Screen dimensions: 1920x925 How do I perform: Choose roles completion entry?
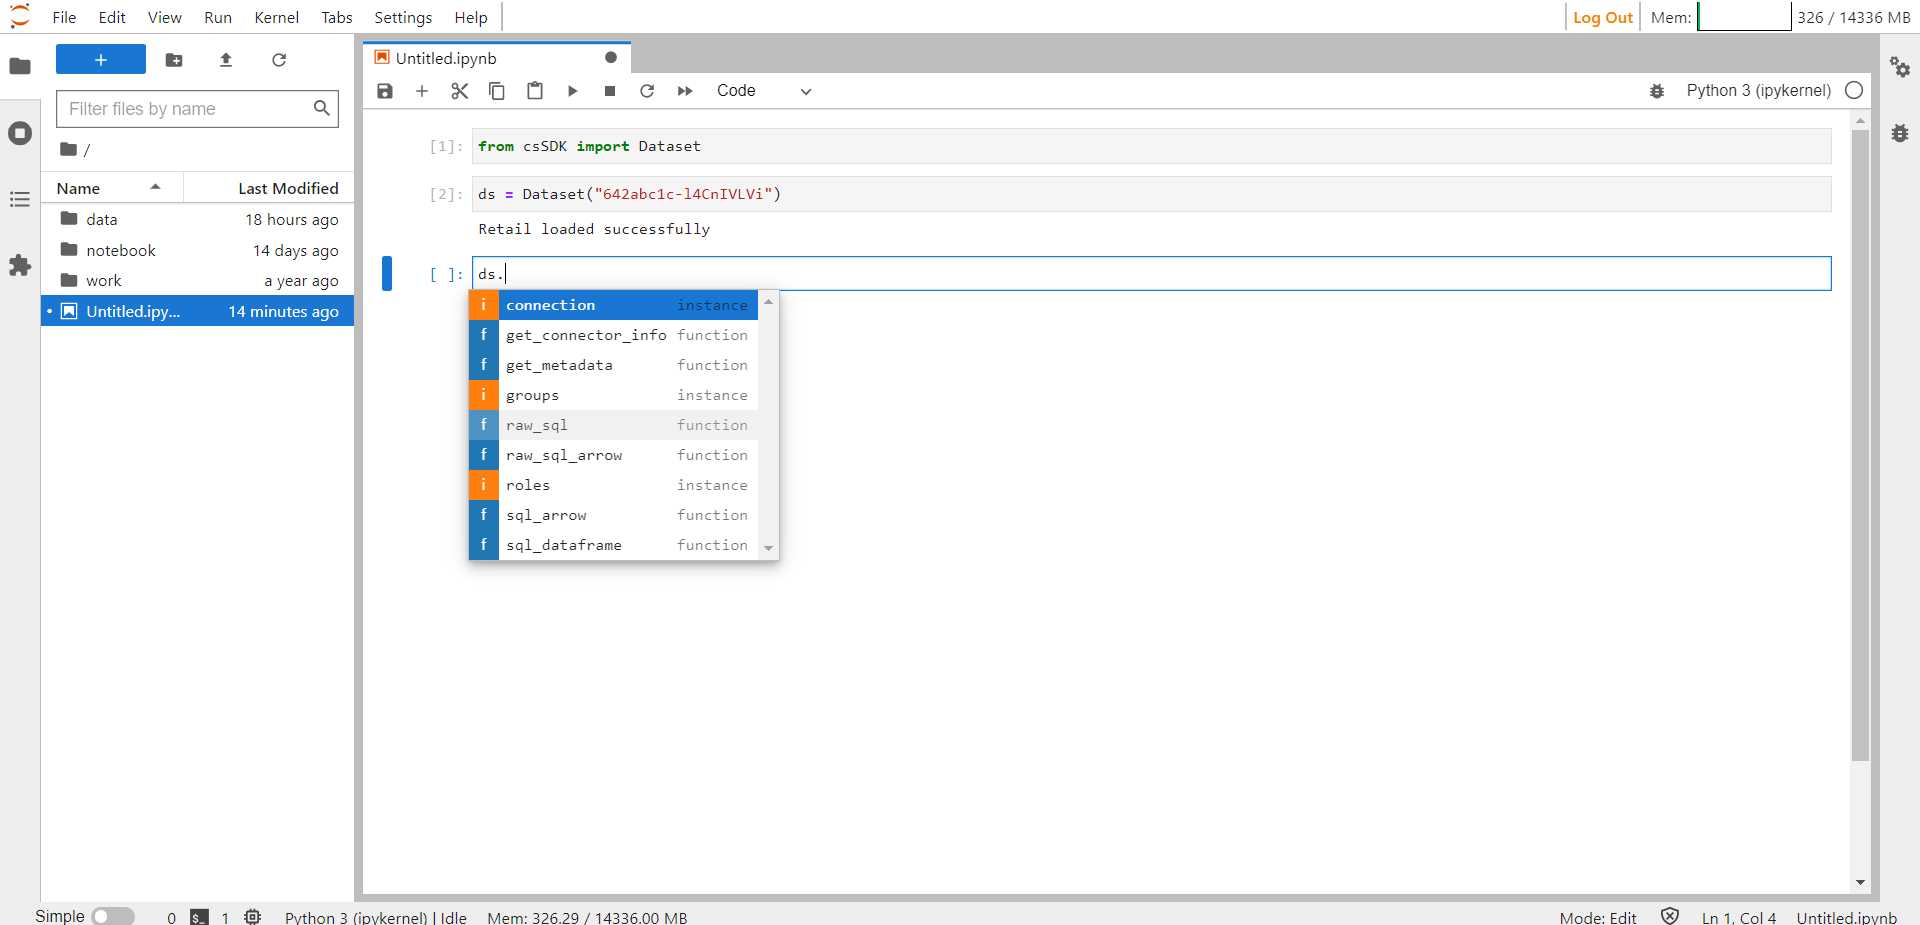613,485
